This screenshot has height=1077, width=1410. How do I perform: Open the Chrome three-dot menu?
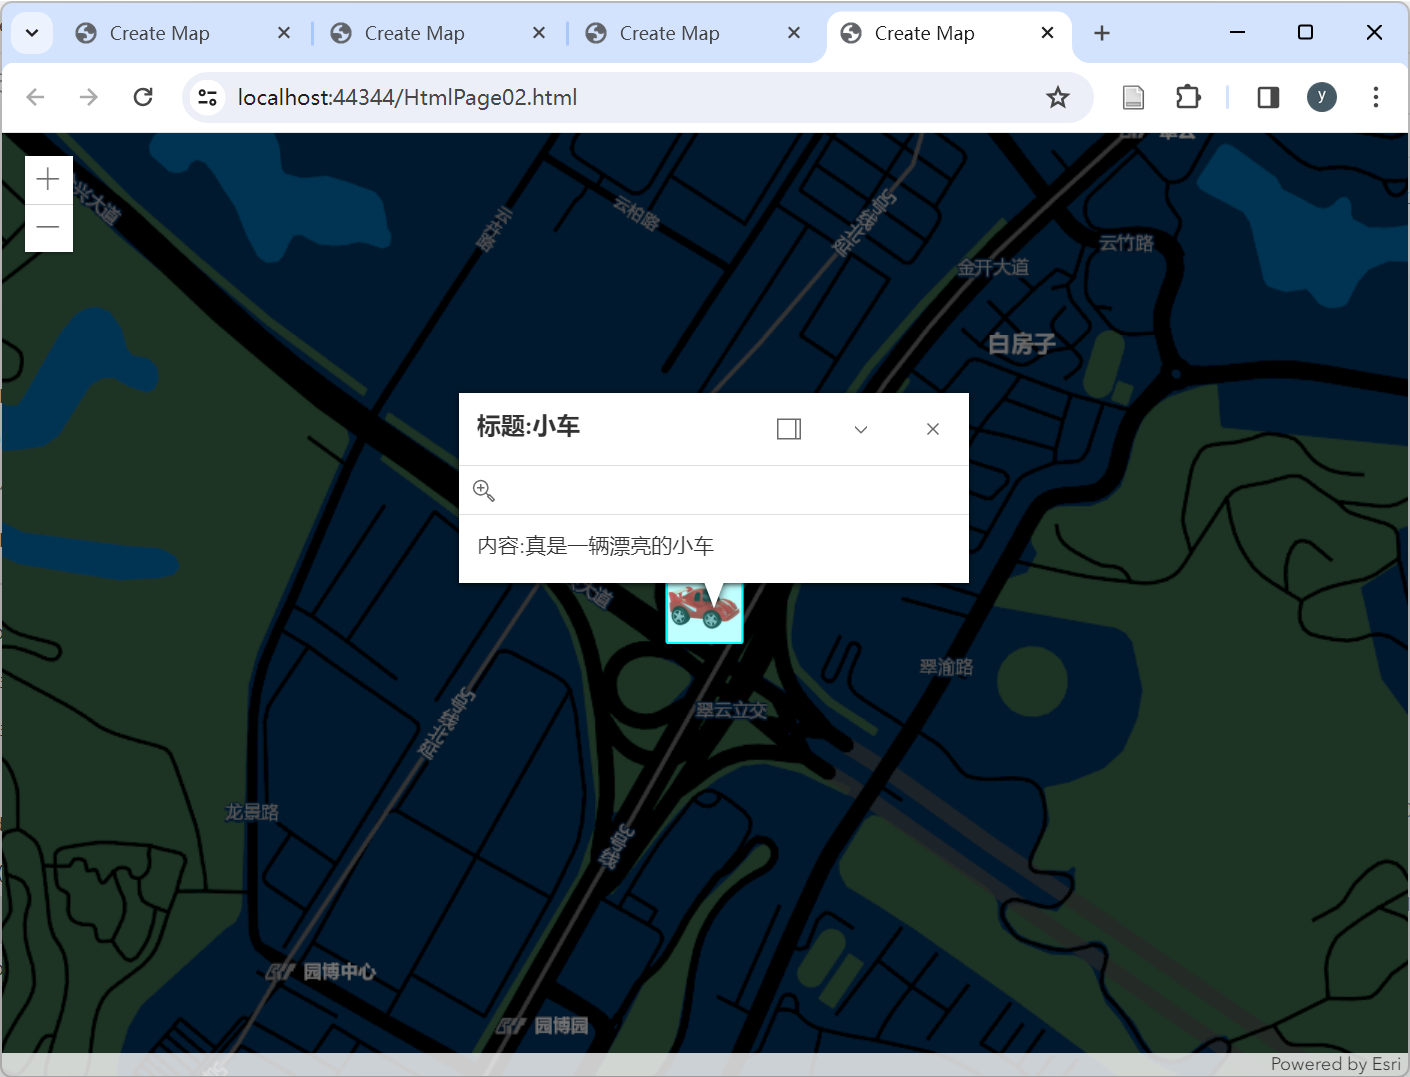[x=1376, y=97]
